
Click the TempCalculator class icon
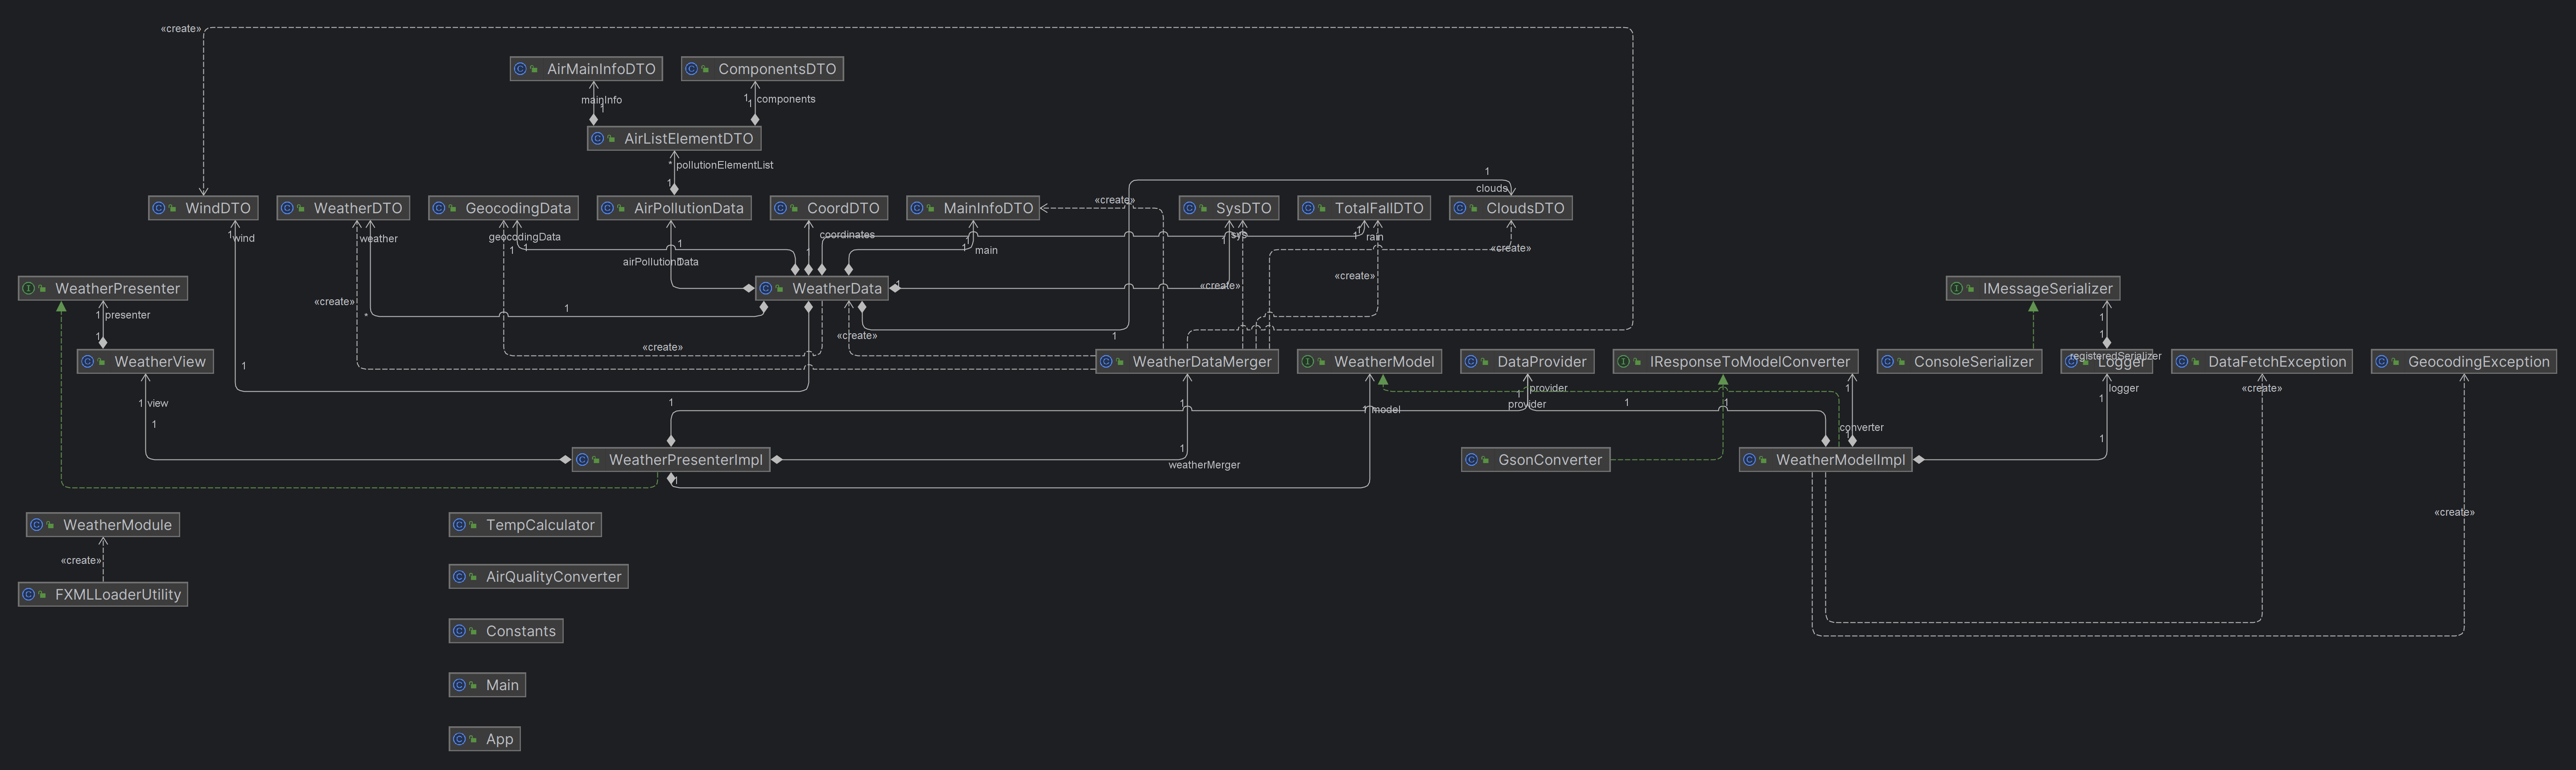pyautogui.click(x=460, y=525)
